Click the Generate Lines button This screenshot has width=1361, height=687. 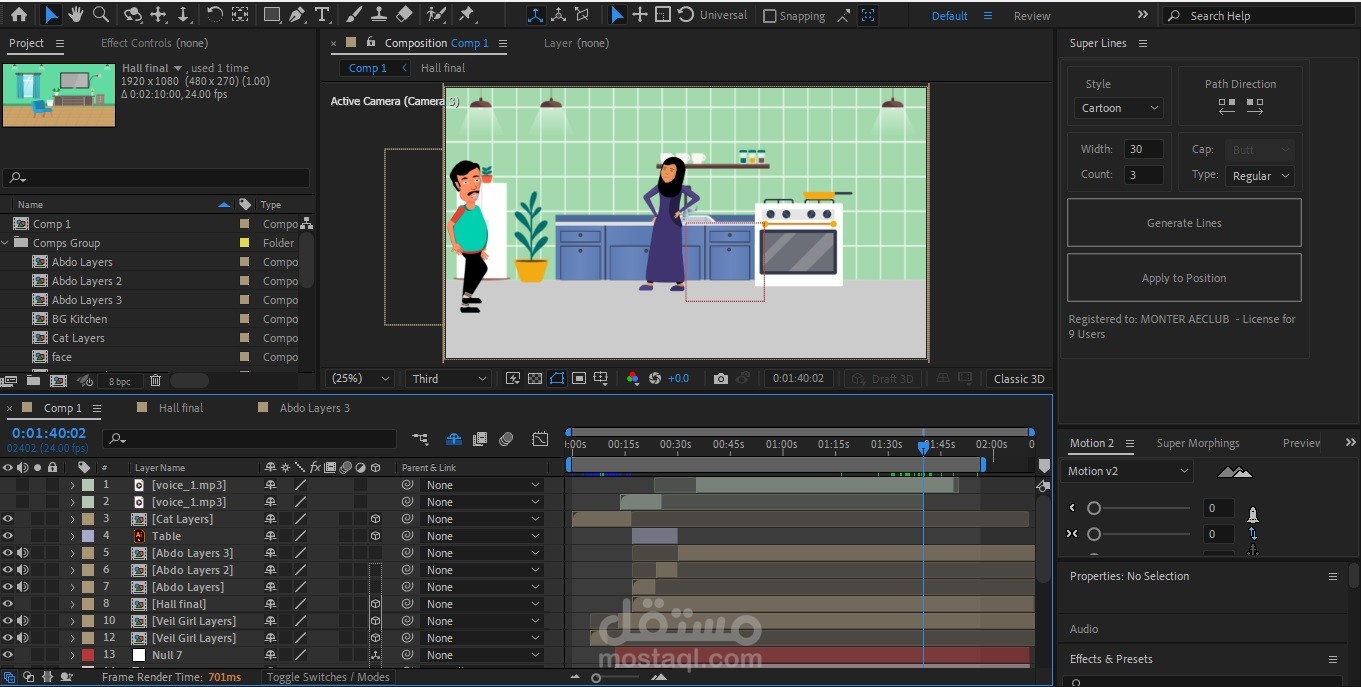[x=1184, y=223]
